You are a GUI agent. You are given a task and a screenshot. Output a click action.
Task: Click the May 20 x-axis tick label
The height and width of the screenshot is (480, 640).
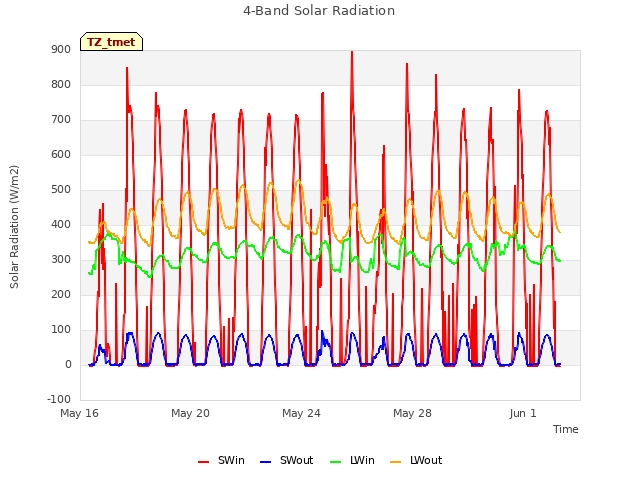pos(191,413)
